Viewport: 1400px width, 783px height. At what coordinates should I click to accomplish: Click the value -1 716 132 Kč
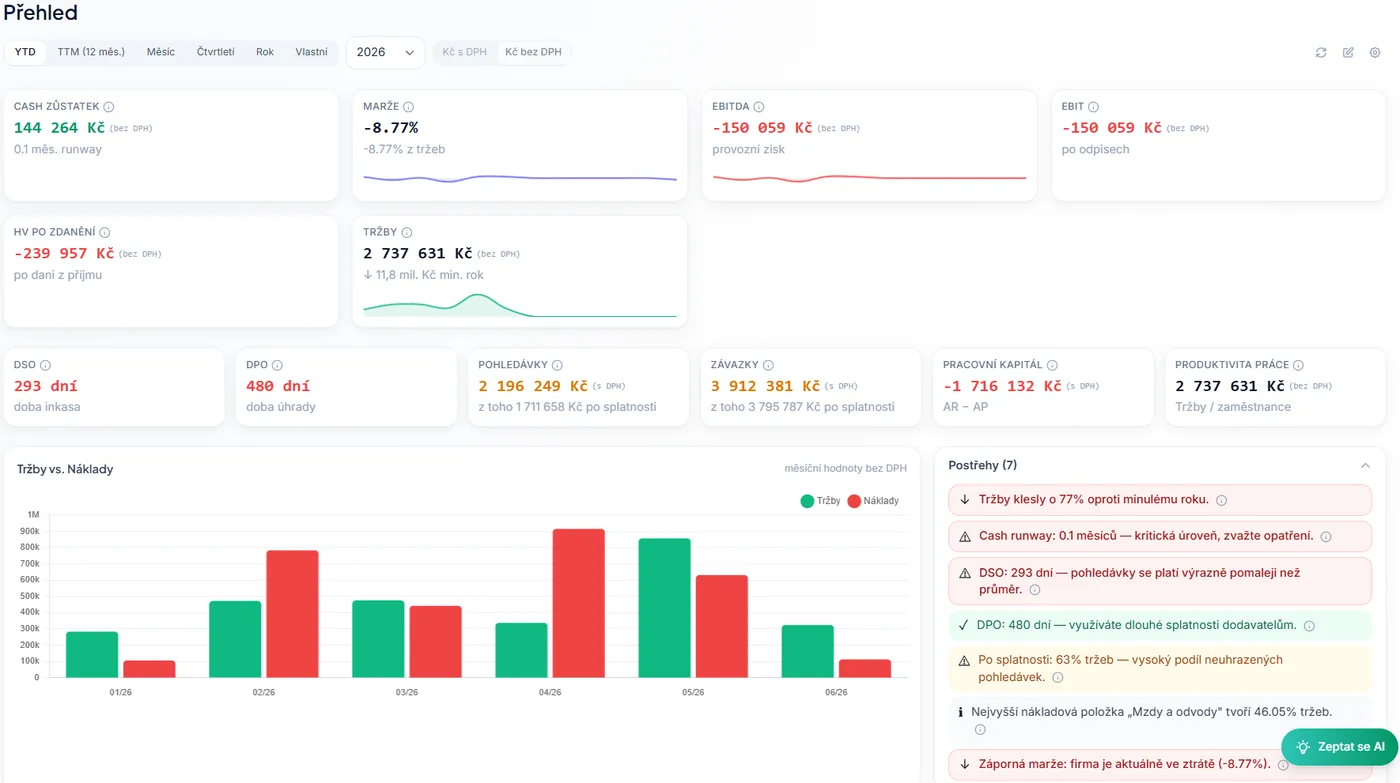[x=1002, y=386]
